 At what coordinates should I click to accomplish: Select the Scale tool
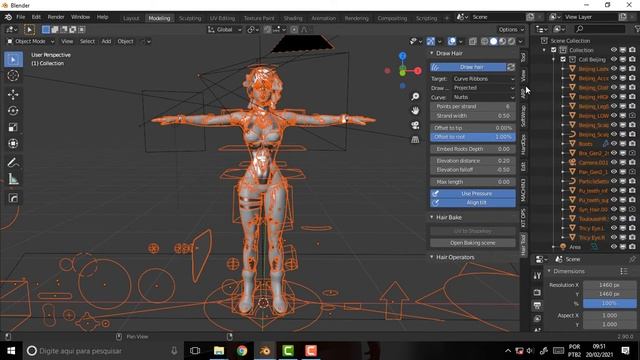point(13,127)
